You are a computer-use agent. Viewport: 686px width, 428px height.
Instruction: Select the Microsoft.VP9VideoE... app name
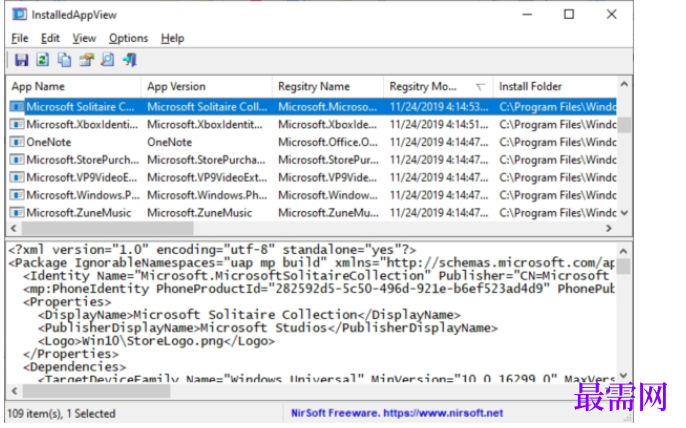pos(81,177)
